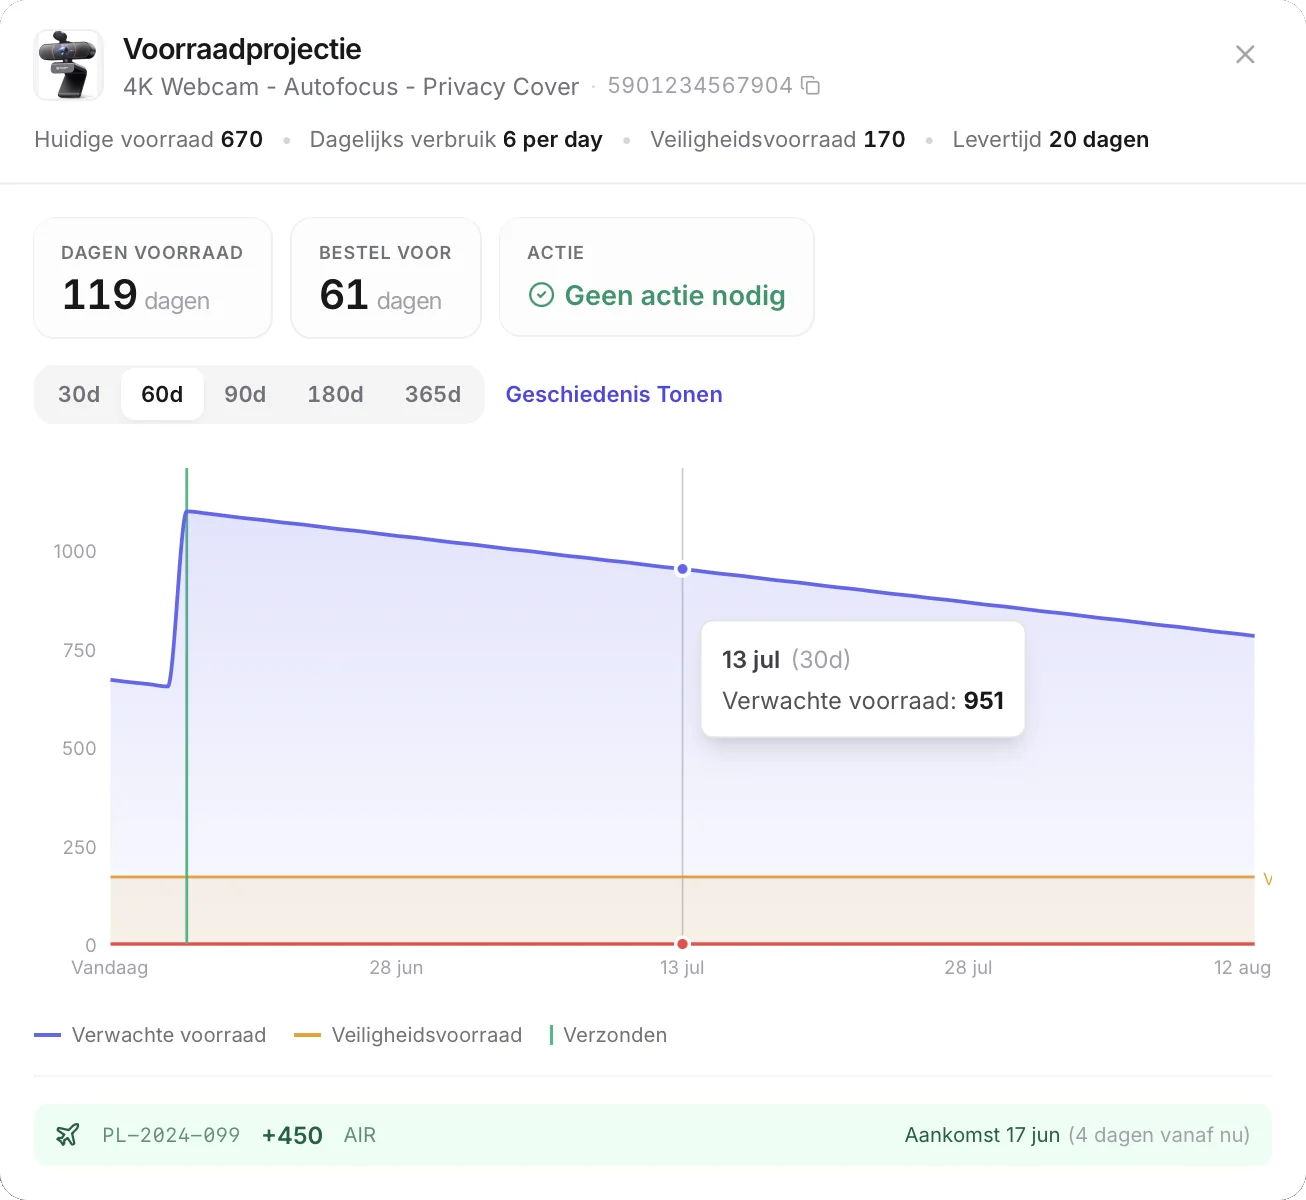Toggle Verwachte voorraad legend series

[150, 1035]
